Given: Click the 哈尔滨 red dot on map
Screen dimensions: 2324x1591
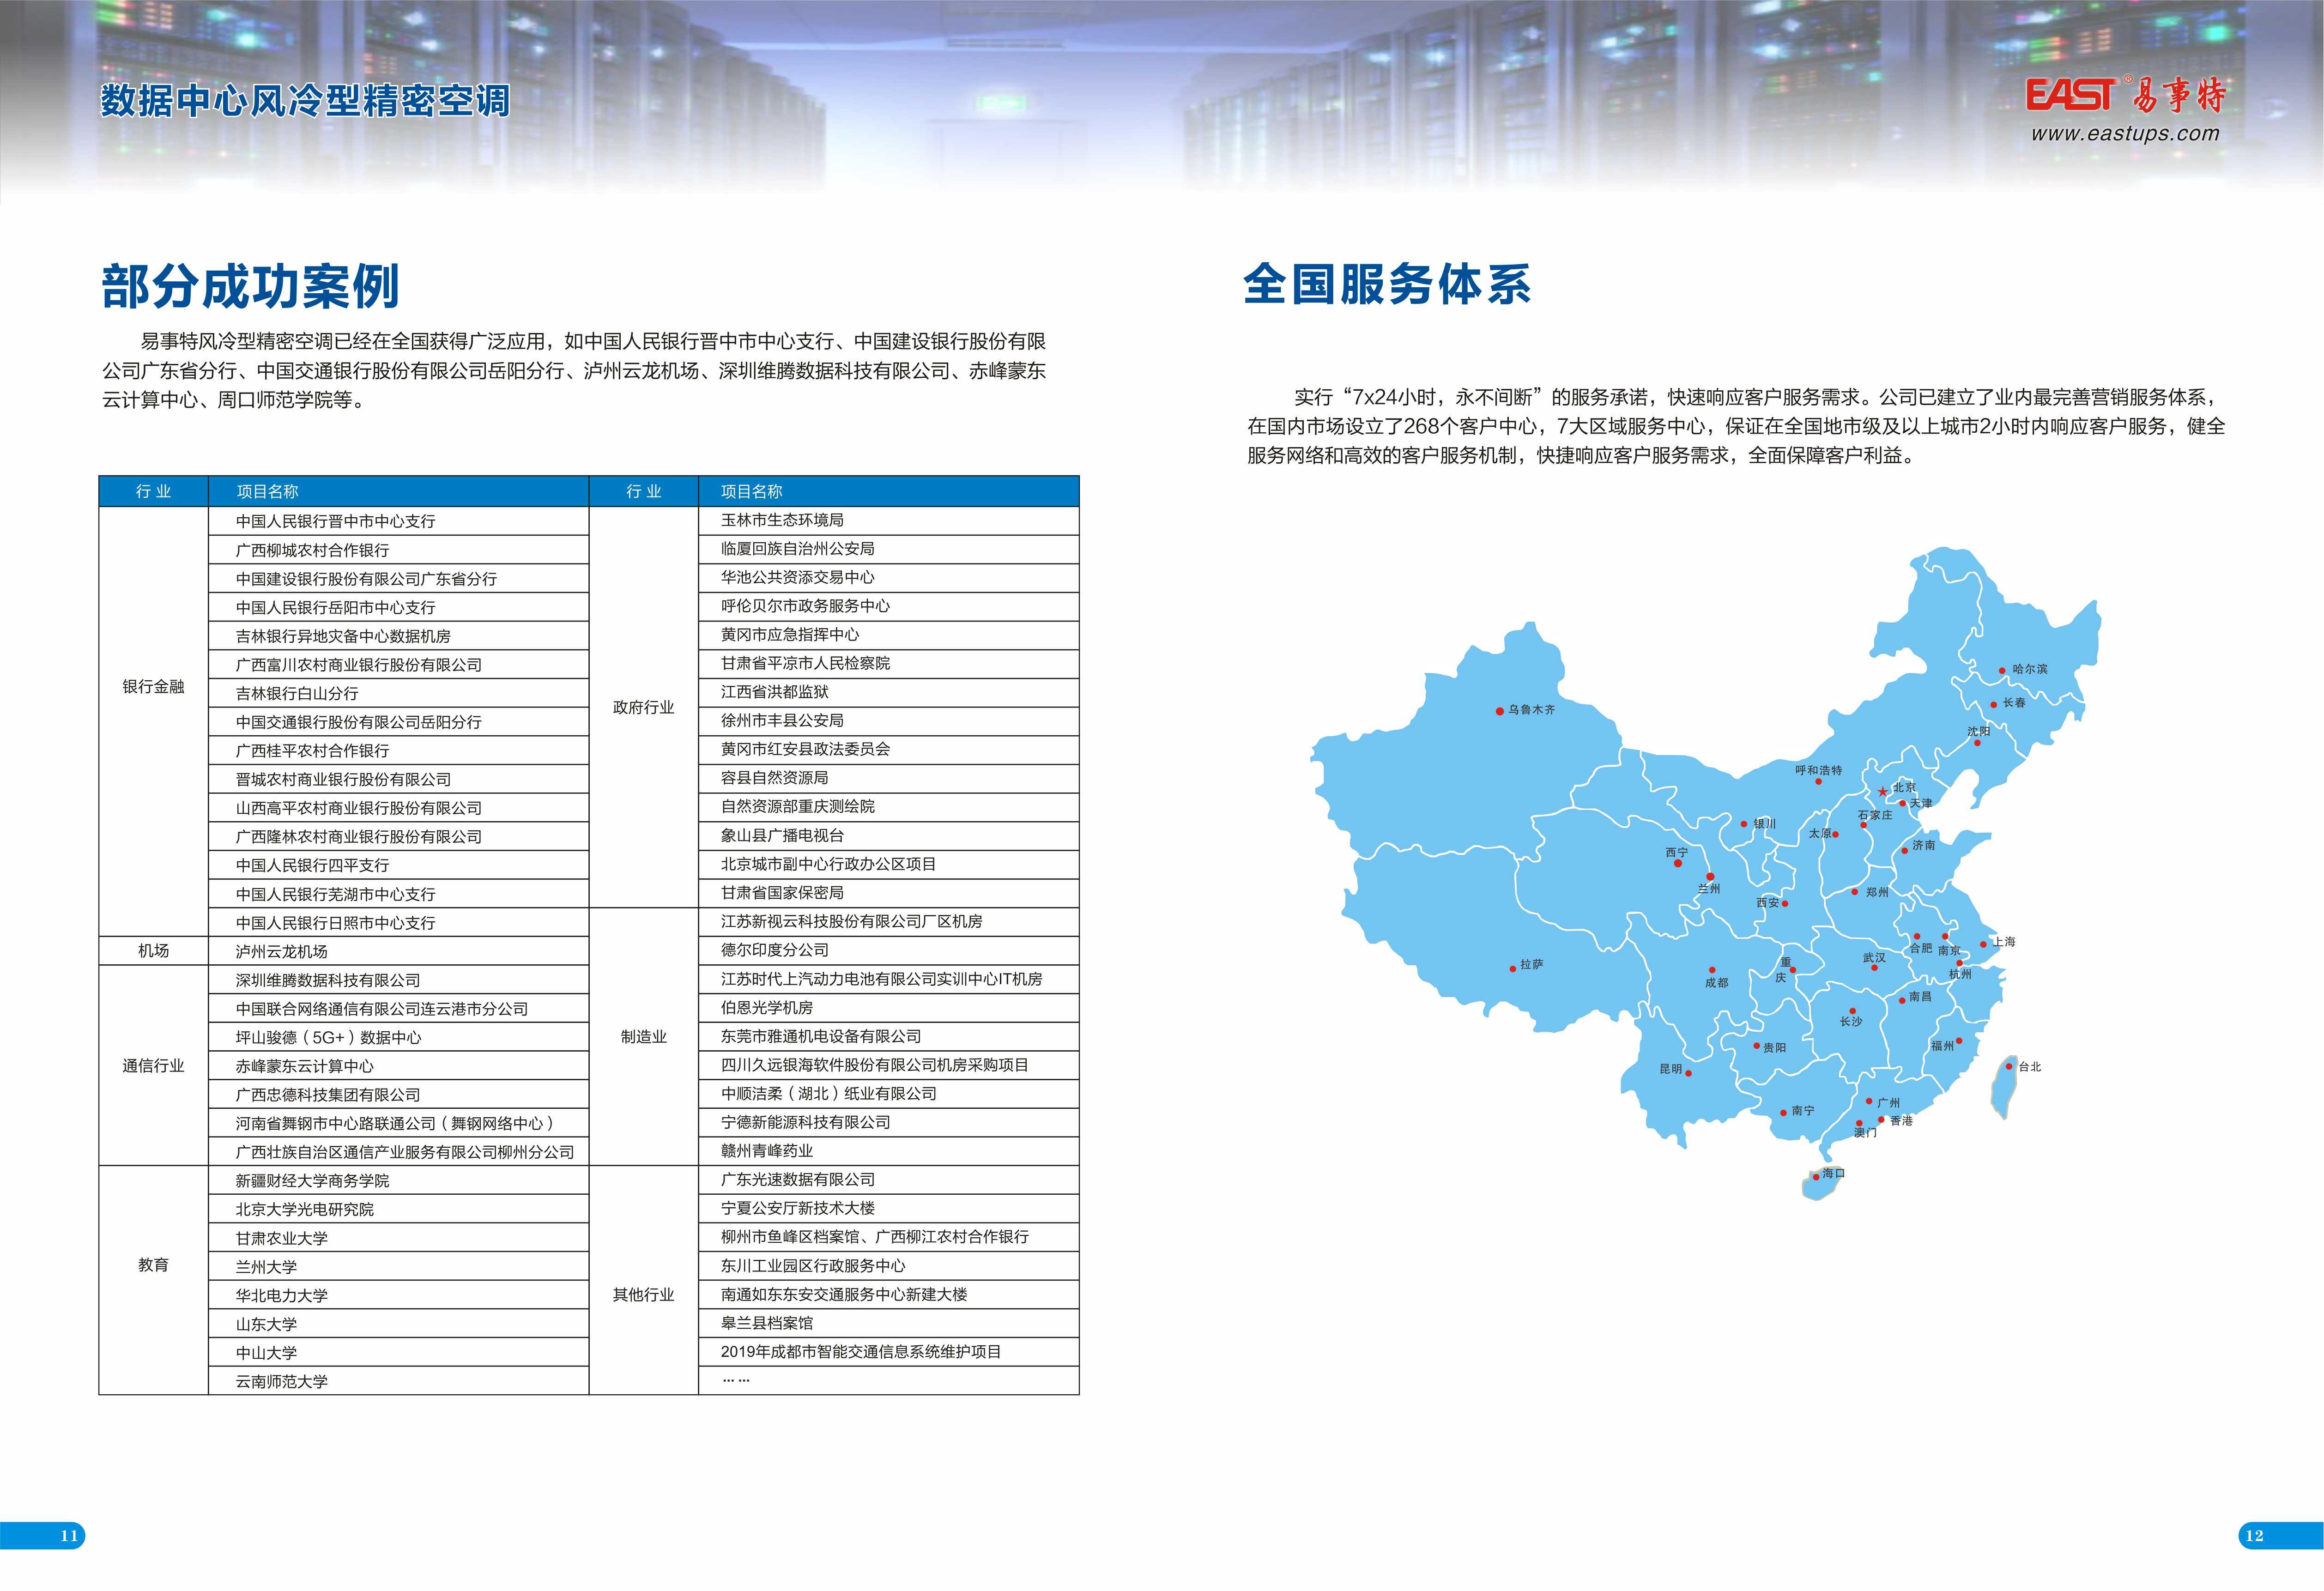Looking at the screenshot, I should pos(2002,671).
